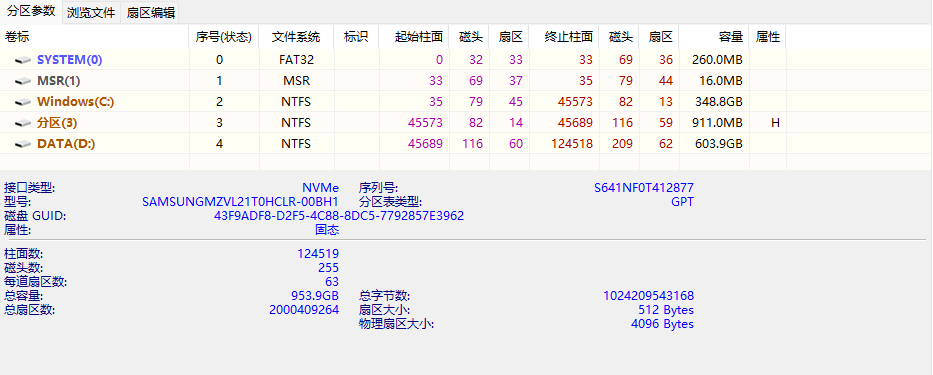The width and height of the screenshot is (933, 375).
Task: Select the Windows(C:) partition row
Action: [393, 102]
